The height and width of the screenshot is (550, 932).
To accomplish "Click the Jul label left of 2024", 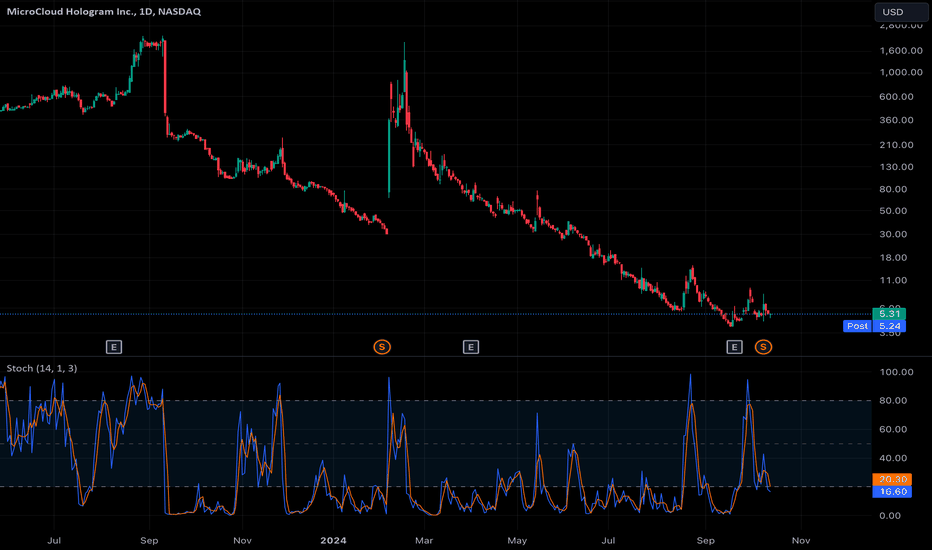I will (x=54, y=540).
